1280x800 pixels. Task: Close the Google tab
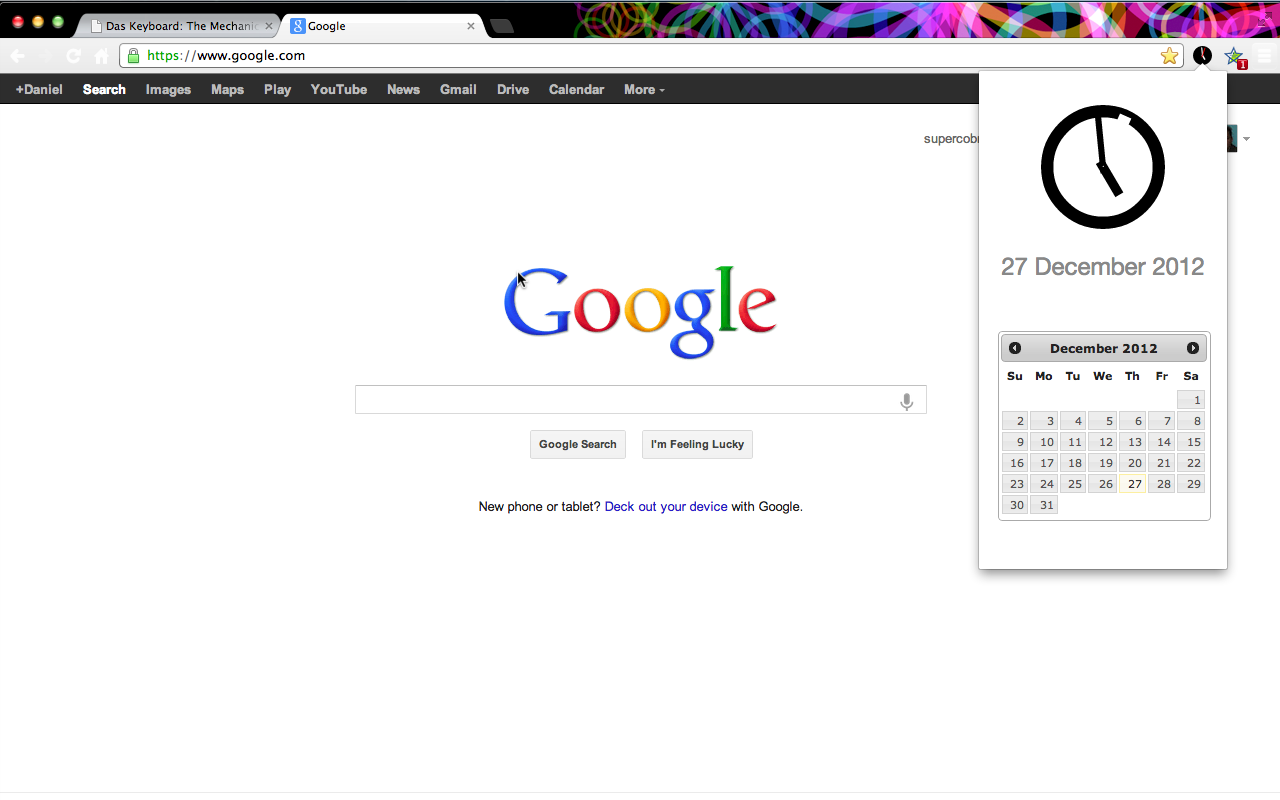(x=471, y=26)
